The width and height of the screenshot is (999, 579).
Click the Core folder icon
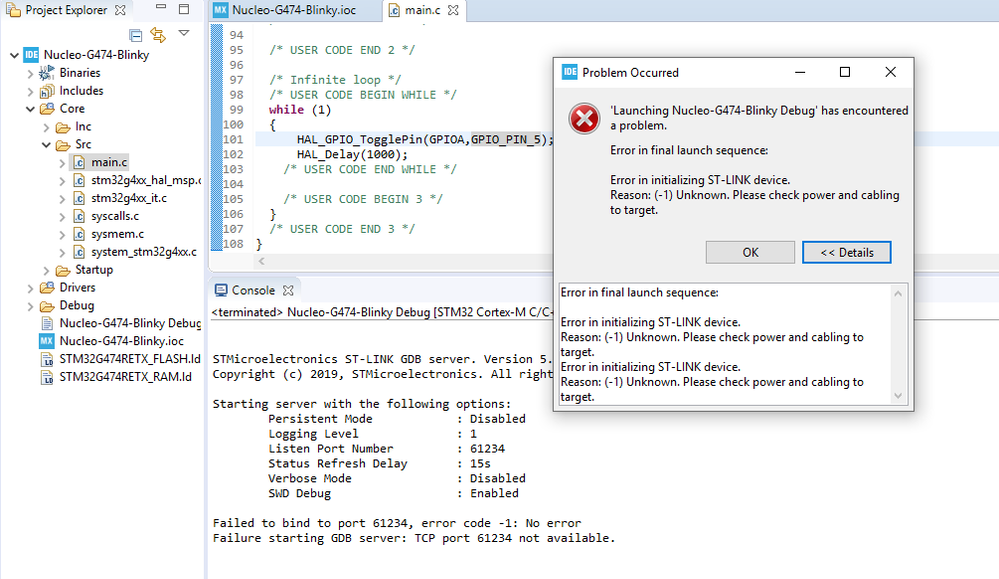tap(47, 109)
